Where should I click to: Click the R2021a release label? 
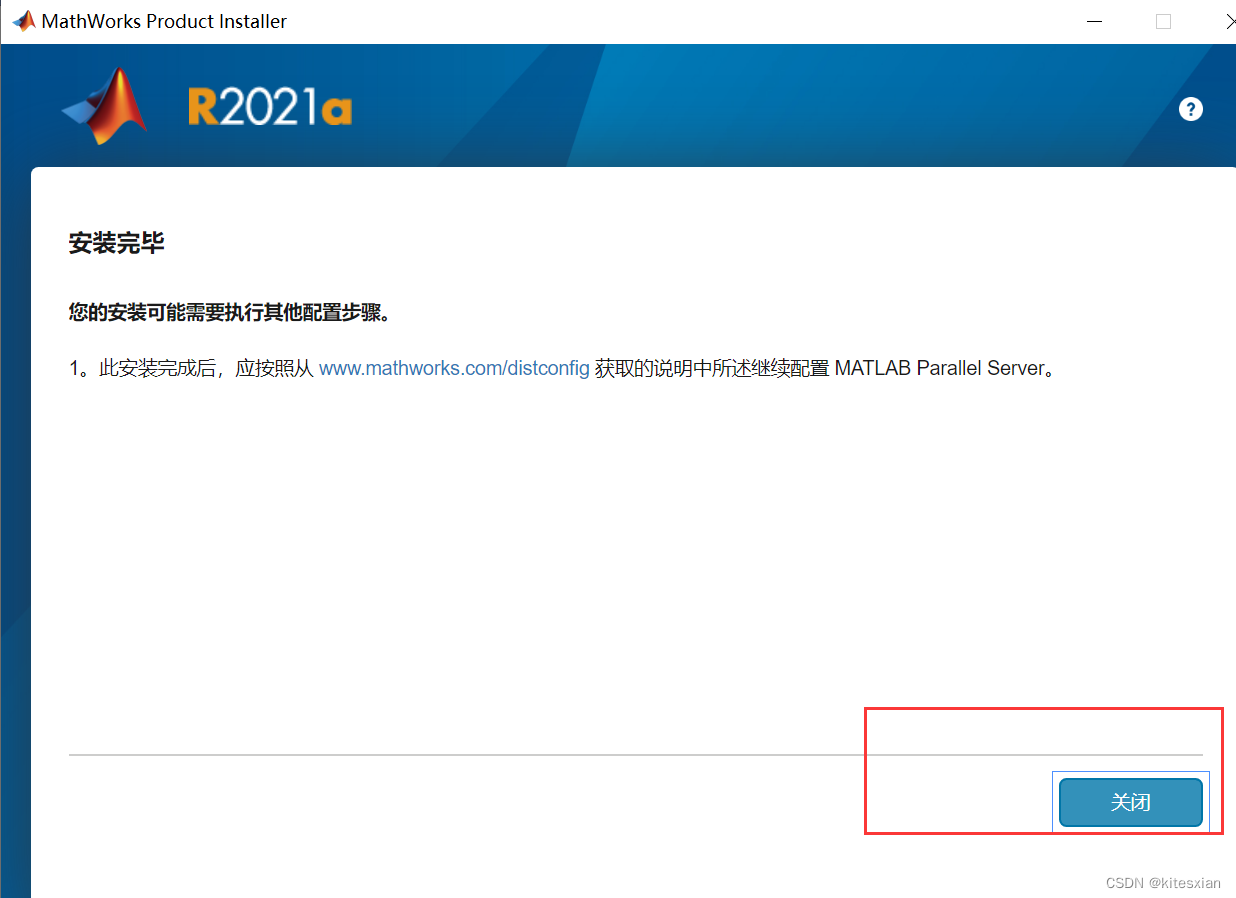pos(270,108)
